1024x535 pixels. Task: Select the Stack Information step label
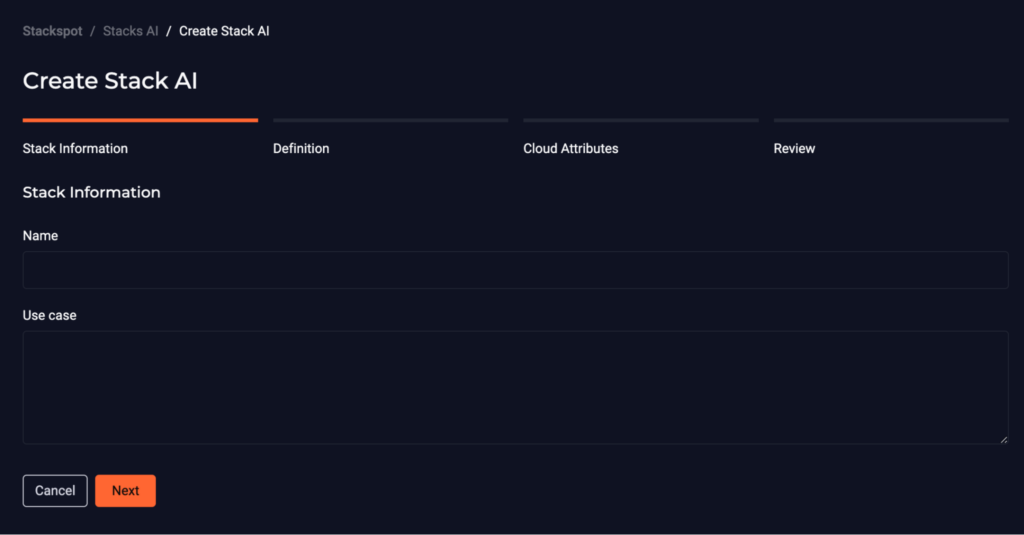pos(75,148)
